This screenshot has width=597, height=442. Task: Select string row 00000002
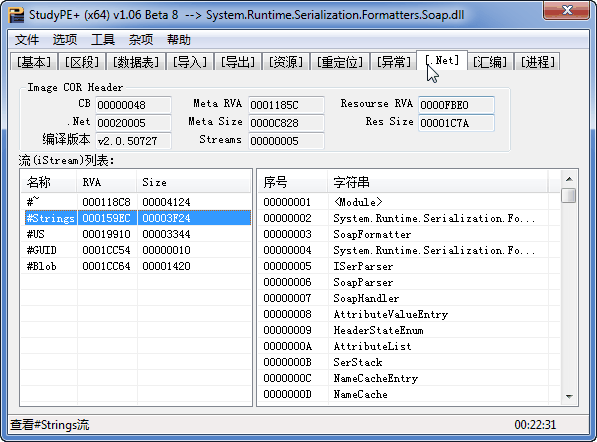pyautogui.click(x=409, y=218)
